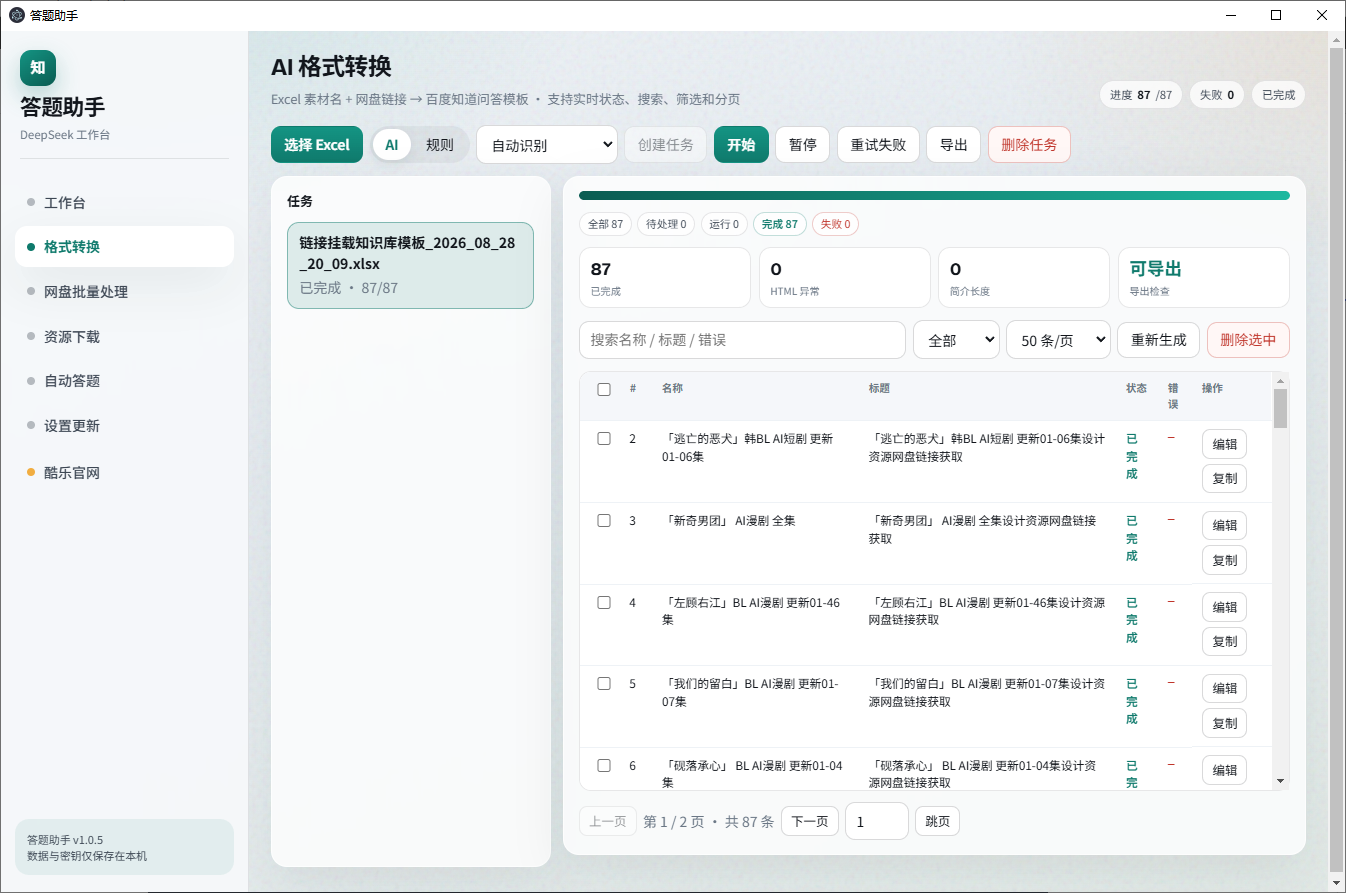1346x893 pixels.
Task: Open the 自动识别 dropdown
Action: tap(547, 145)
